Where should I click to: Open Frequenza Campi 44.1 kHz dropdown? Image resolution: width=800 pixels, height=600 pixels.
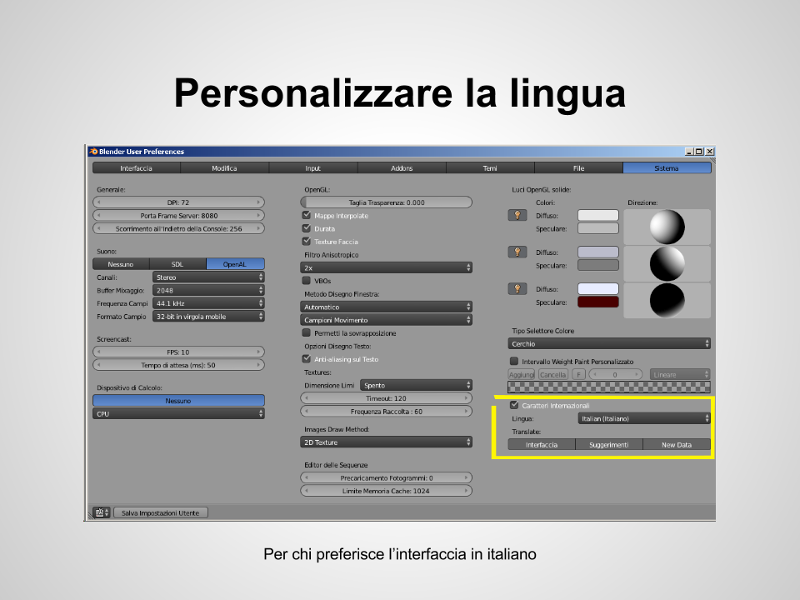click(x=208, y=303)
